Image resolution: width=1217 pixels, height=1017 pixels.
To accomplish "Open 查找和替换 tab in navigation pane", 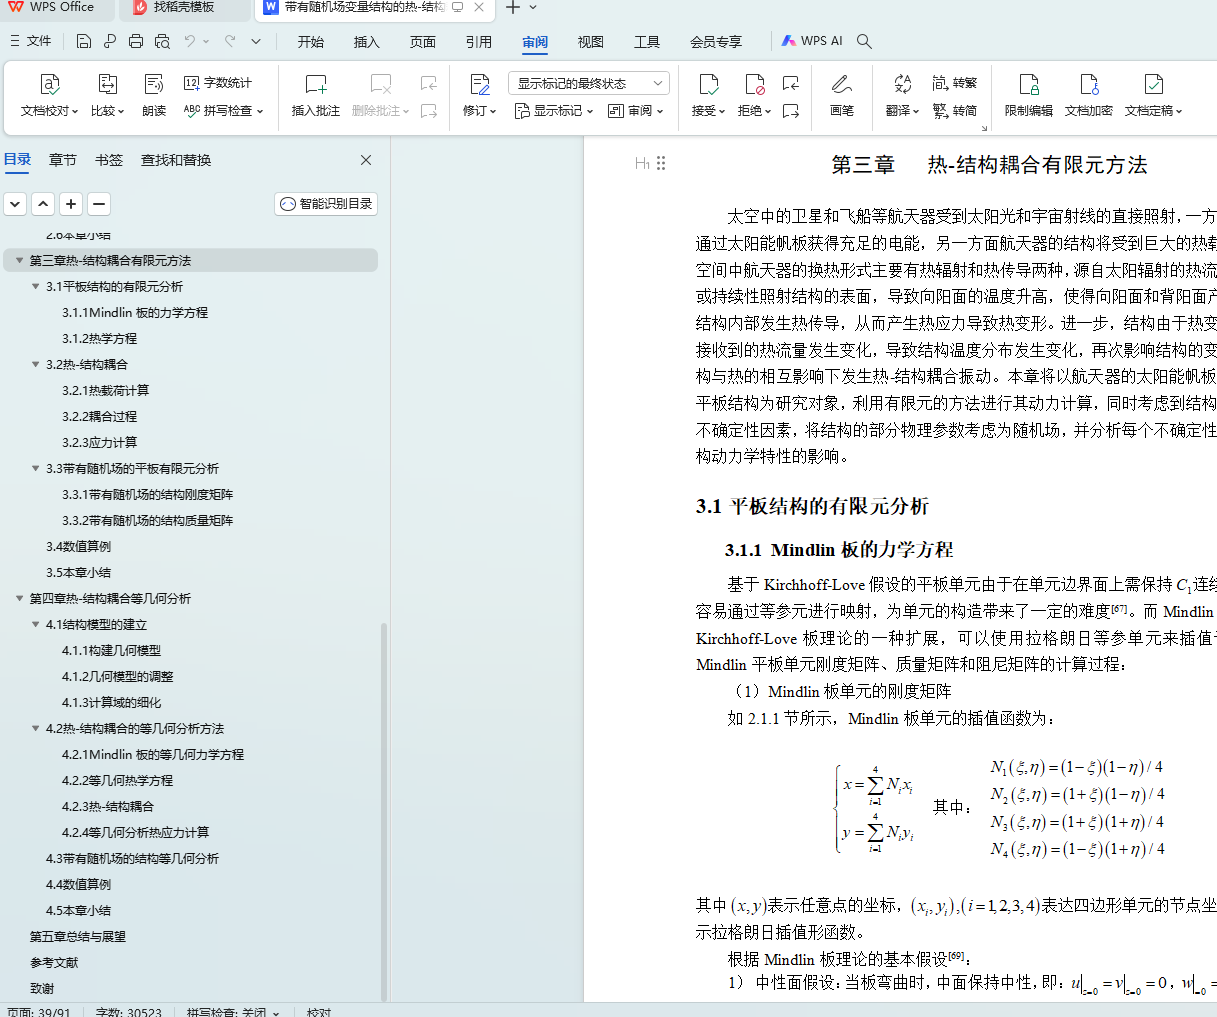I will pyautogui.click(x=176, y=160).
